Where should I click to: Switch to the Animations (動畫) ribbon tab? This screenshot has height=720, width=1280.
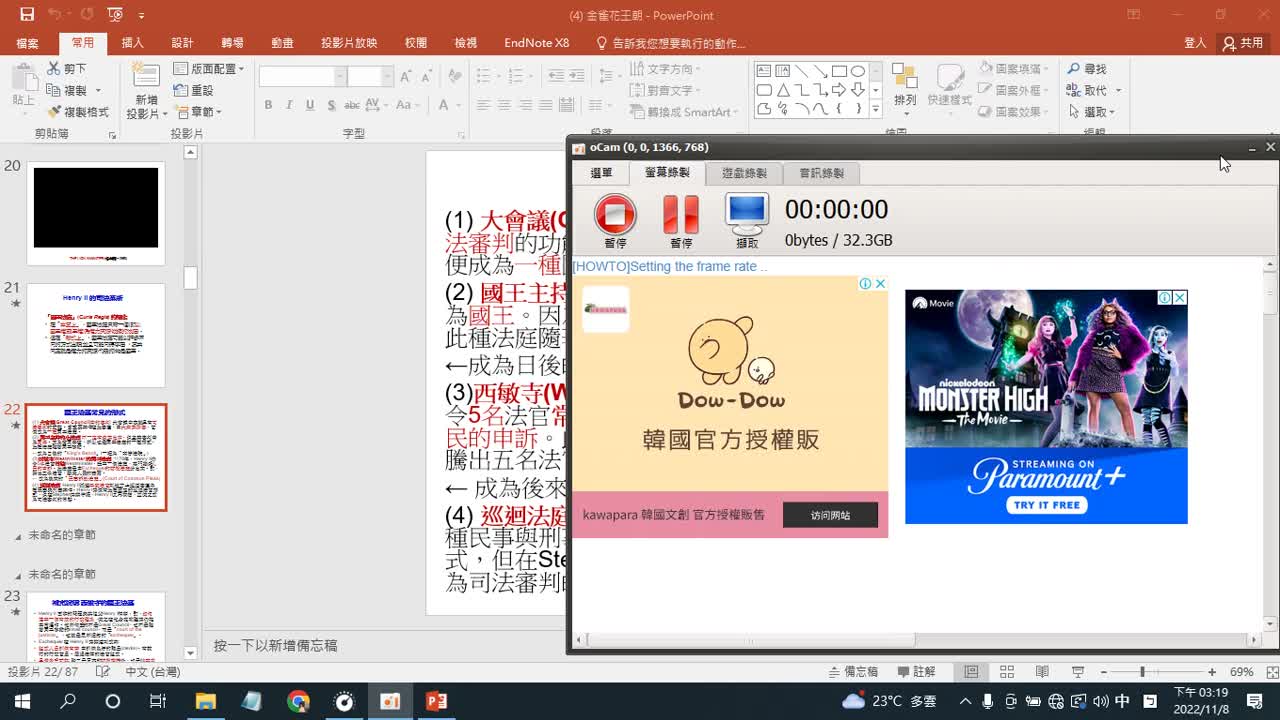point(282,43)
